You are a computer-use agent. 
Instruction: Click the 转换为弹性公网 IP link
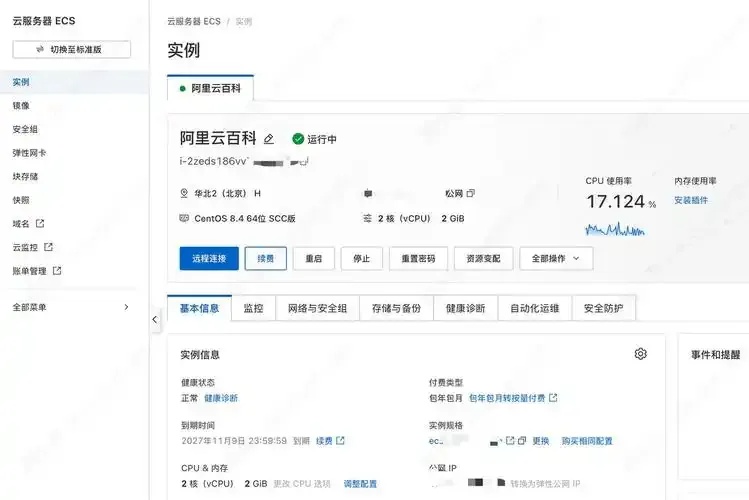tap(546, 484)
